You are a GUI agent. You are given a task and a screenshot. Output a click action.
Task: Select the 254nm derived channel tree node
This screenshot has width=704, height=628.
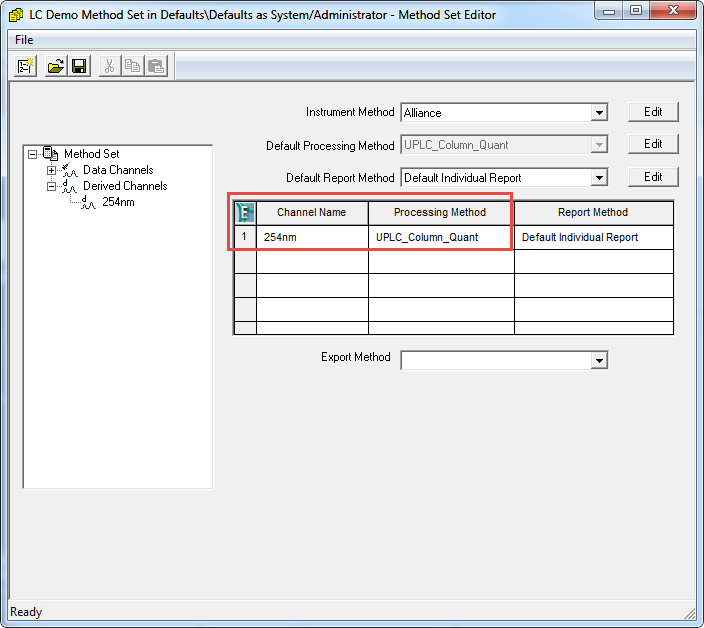pyautogui.click(x=118, y=202)
